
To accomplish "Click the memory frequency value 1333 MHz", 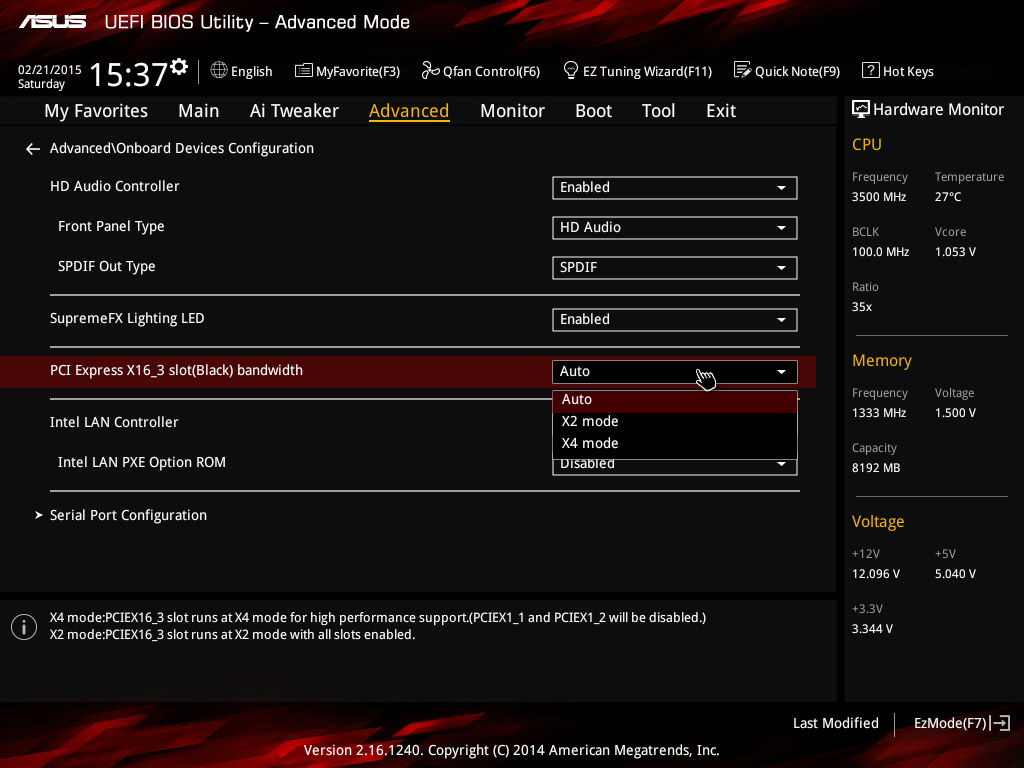I will (x=878, y=413).
